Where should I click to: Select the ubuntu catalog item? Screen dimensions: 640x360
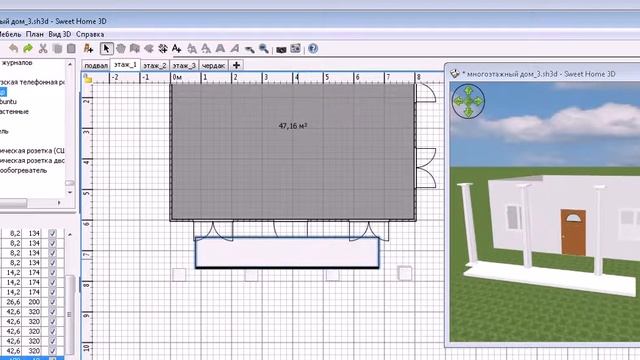pyautogui.click(x=8, y=102)
